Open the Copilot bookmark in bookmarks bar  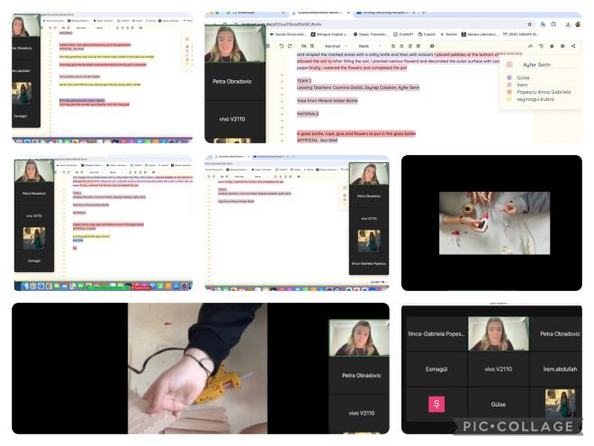pyautogui.click(x=427, y=34)
